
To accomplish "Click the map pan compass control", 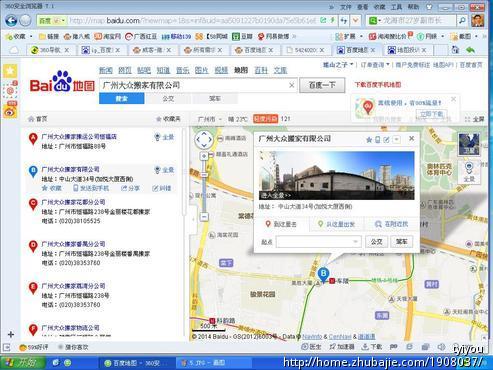I will click(204, 140).
